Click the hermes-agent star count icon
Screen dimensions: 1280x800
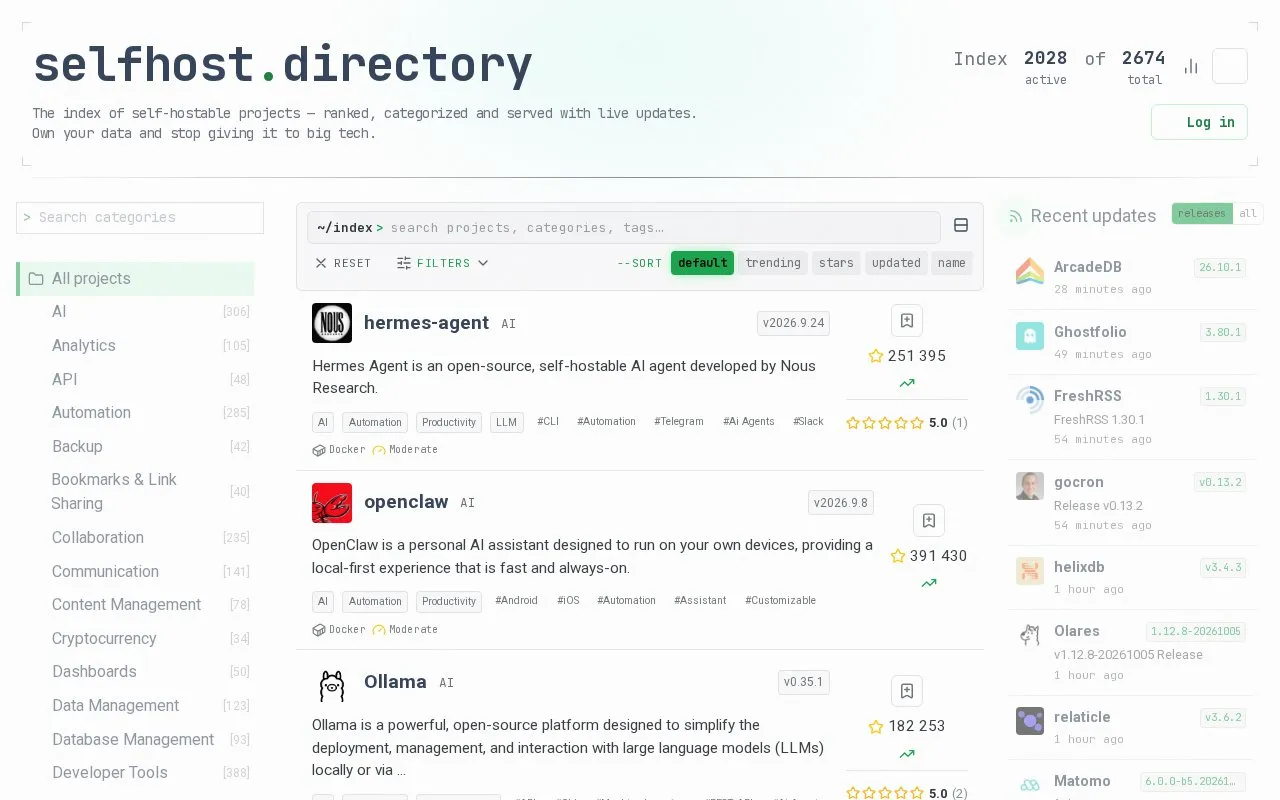876,356
